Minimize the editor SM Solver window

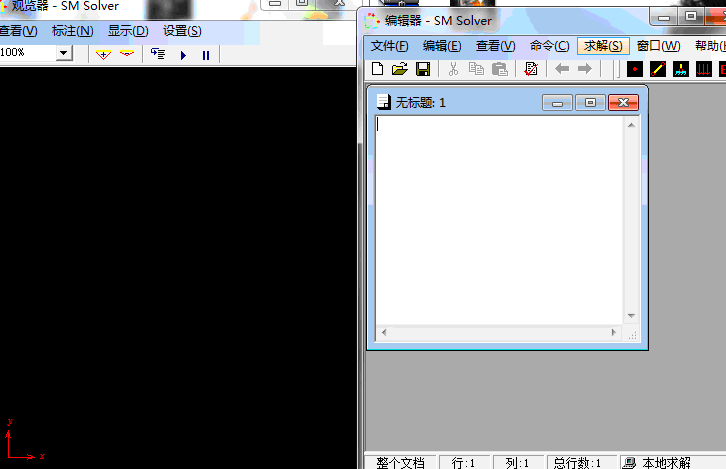tap(664, 18)
